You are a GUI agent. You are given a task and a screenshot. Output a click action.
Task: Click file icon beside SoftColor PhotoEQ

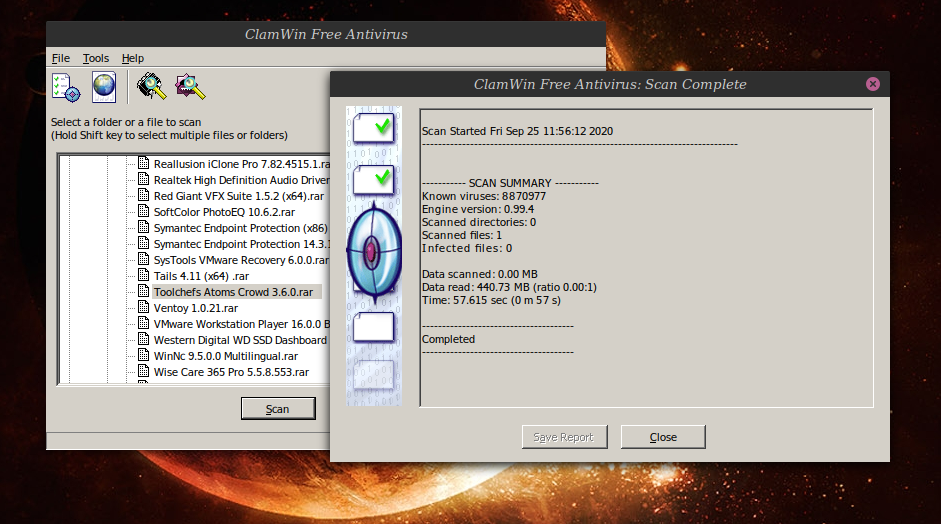(143, 211)
